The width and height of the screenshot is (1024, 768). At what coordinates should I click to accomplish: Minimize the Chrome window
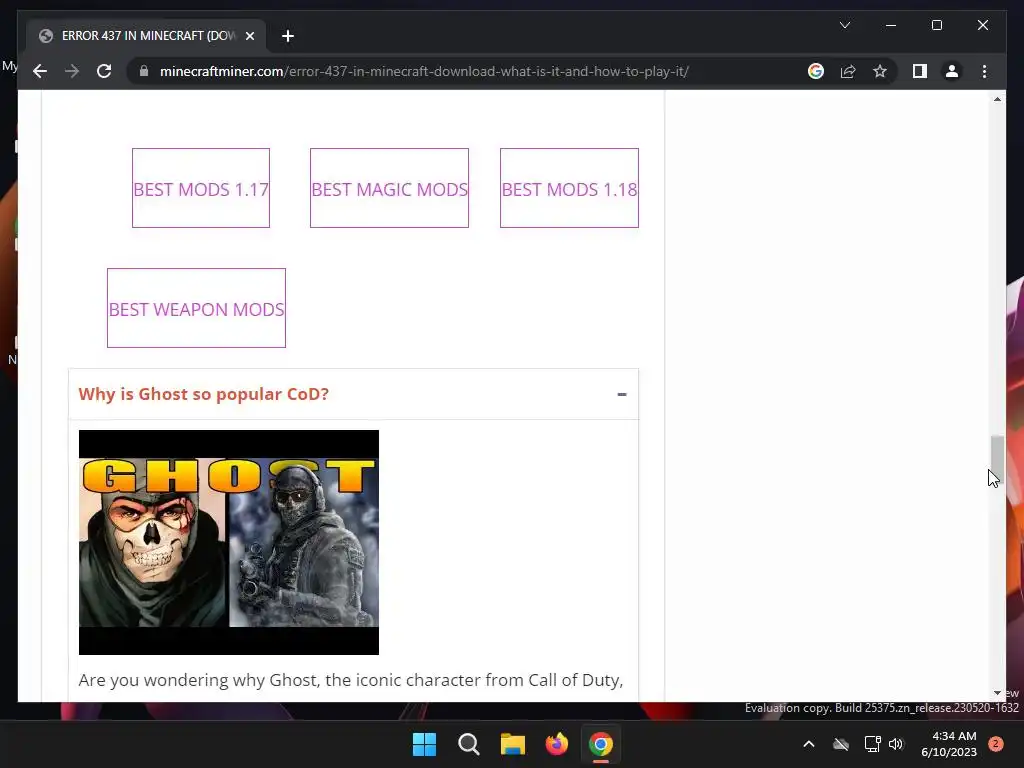(x=891, y=25)
